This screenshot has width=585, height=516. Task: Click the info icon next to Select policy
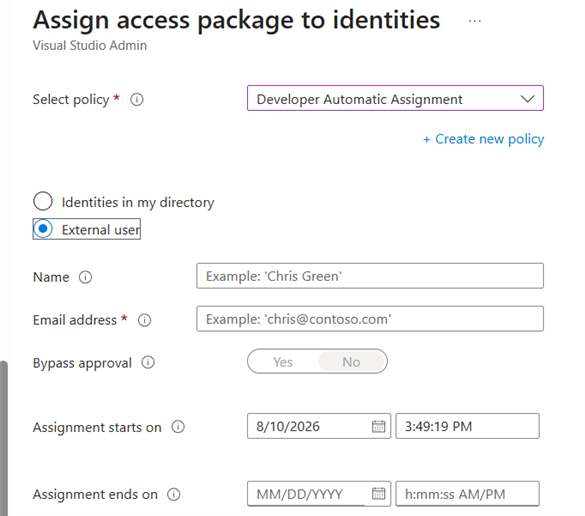pos(137,100)
